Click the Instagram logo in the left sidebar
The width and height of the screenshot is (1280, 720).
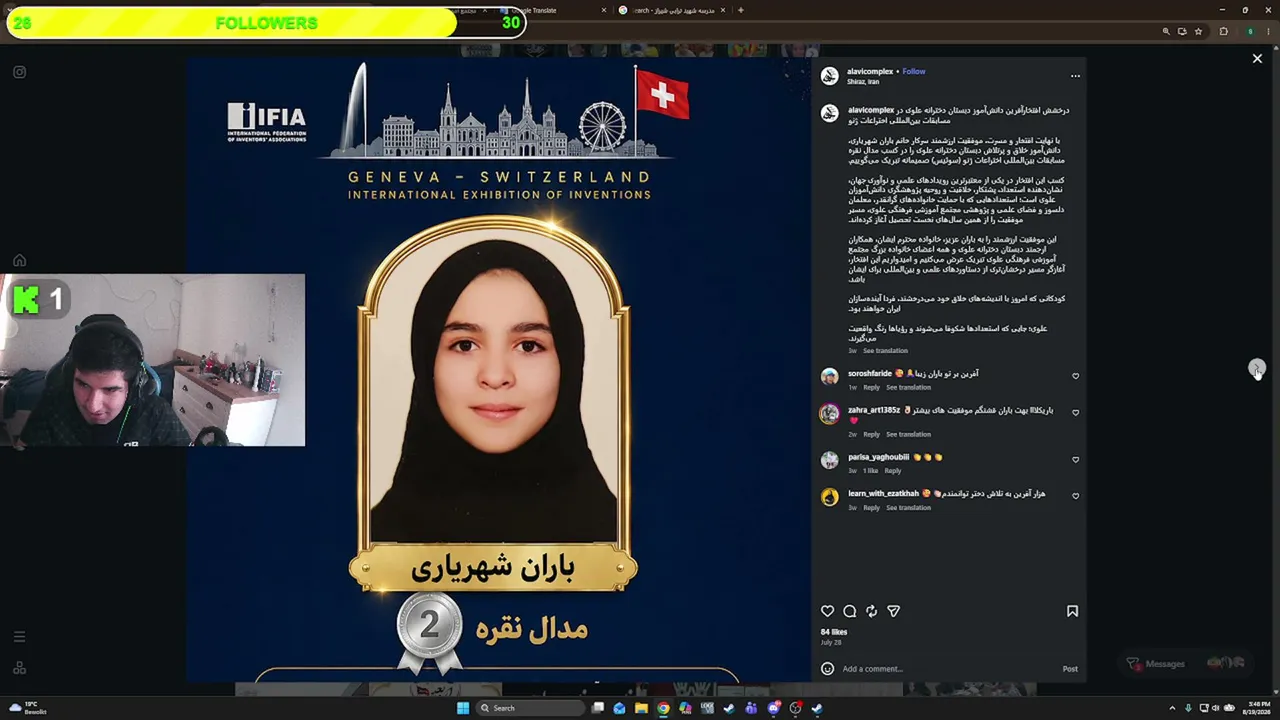(19, 72)
